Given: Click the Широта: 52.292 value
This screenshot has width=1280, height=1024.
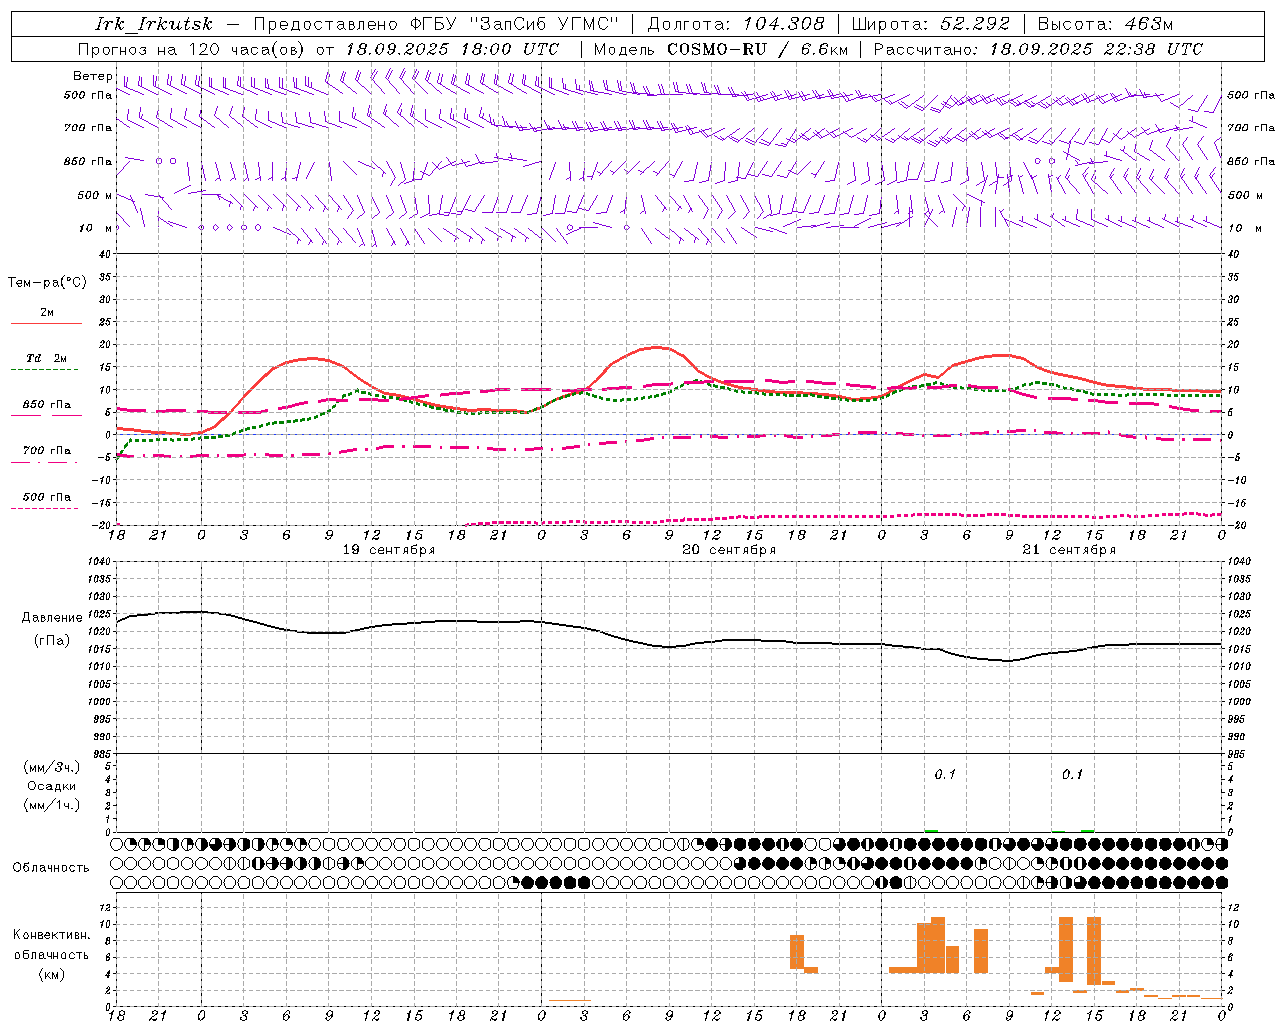Looking at the screenshot, I should 931,24.
